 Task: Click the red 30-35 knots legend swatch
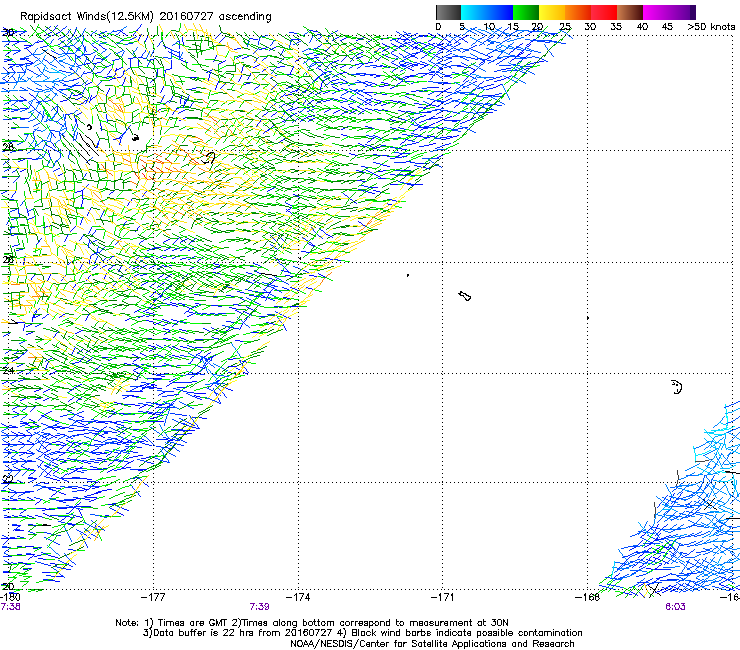[x=604, y=12]
